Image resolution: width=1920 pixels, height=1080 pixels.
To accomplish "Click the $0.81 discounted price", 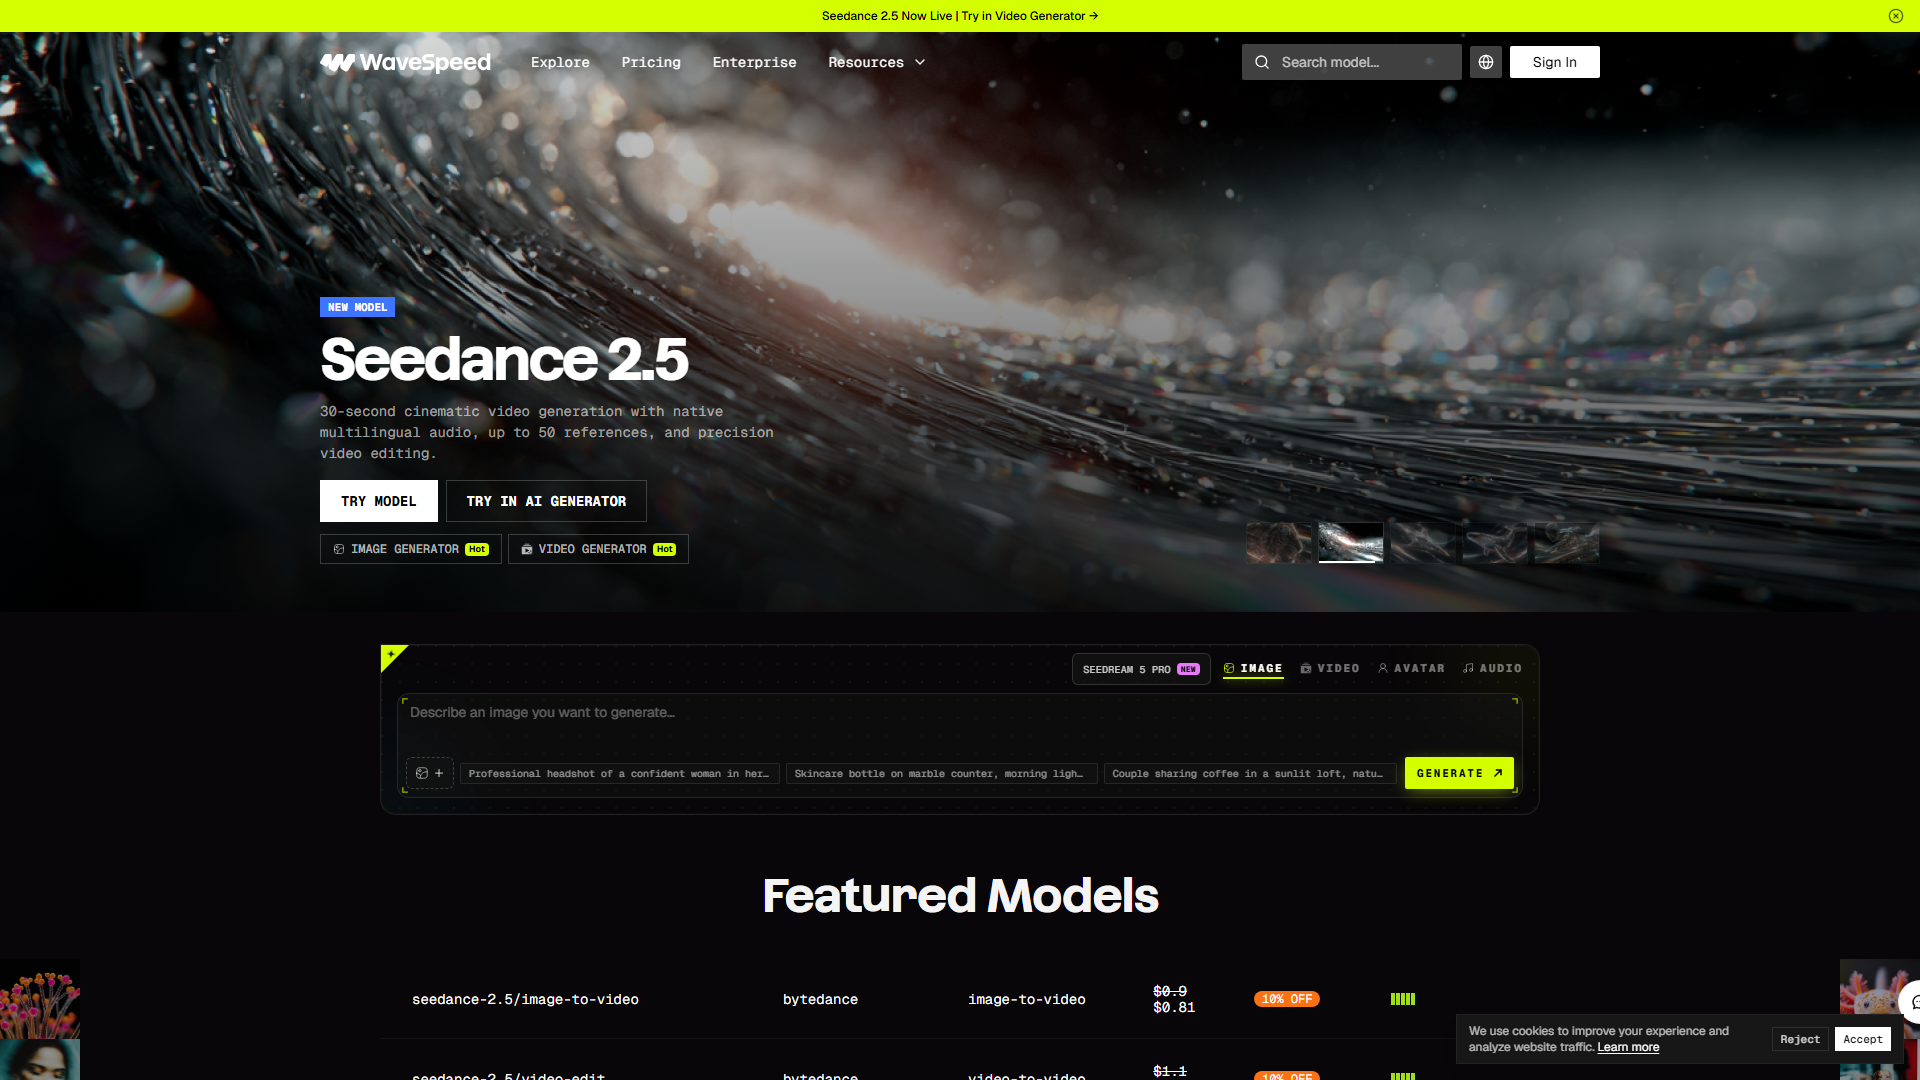I will (1174, 1008).
